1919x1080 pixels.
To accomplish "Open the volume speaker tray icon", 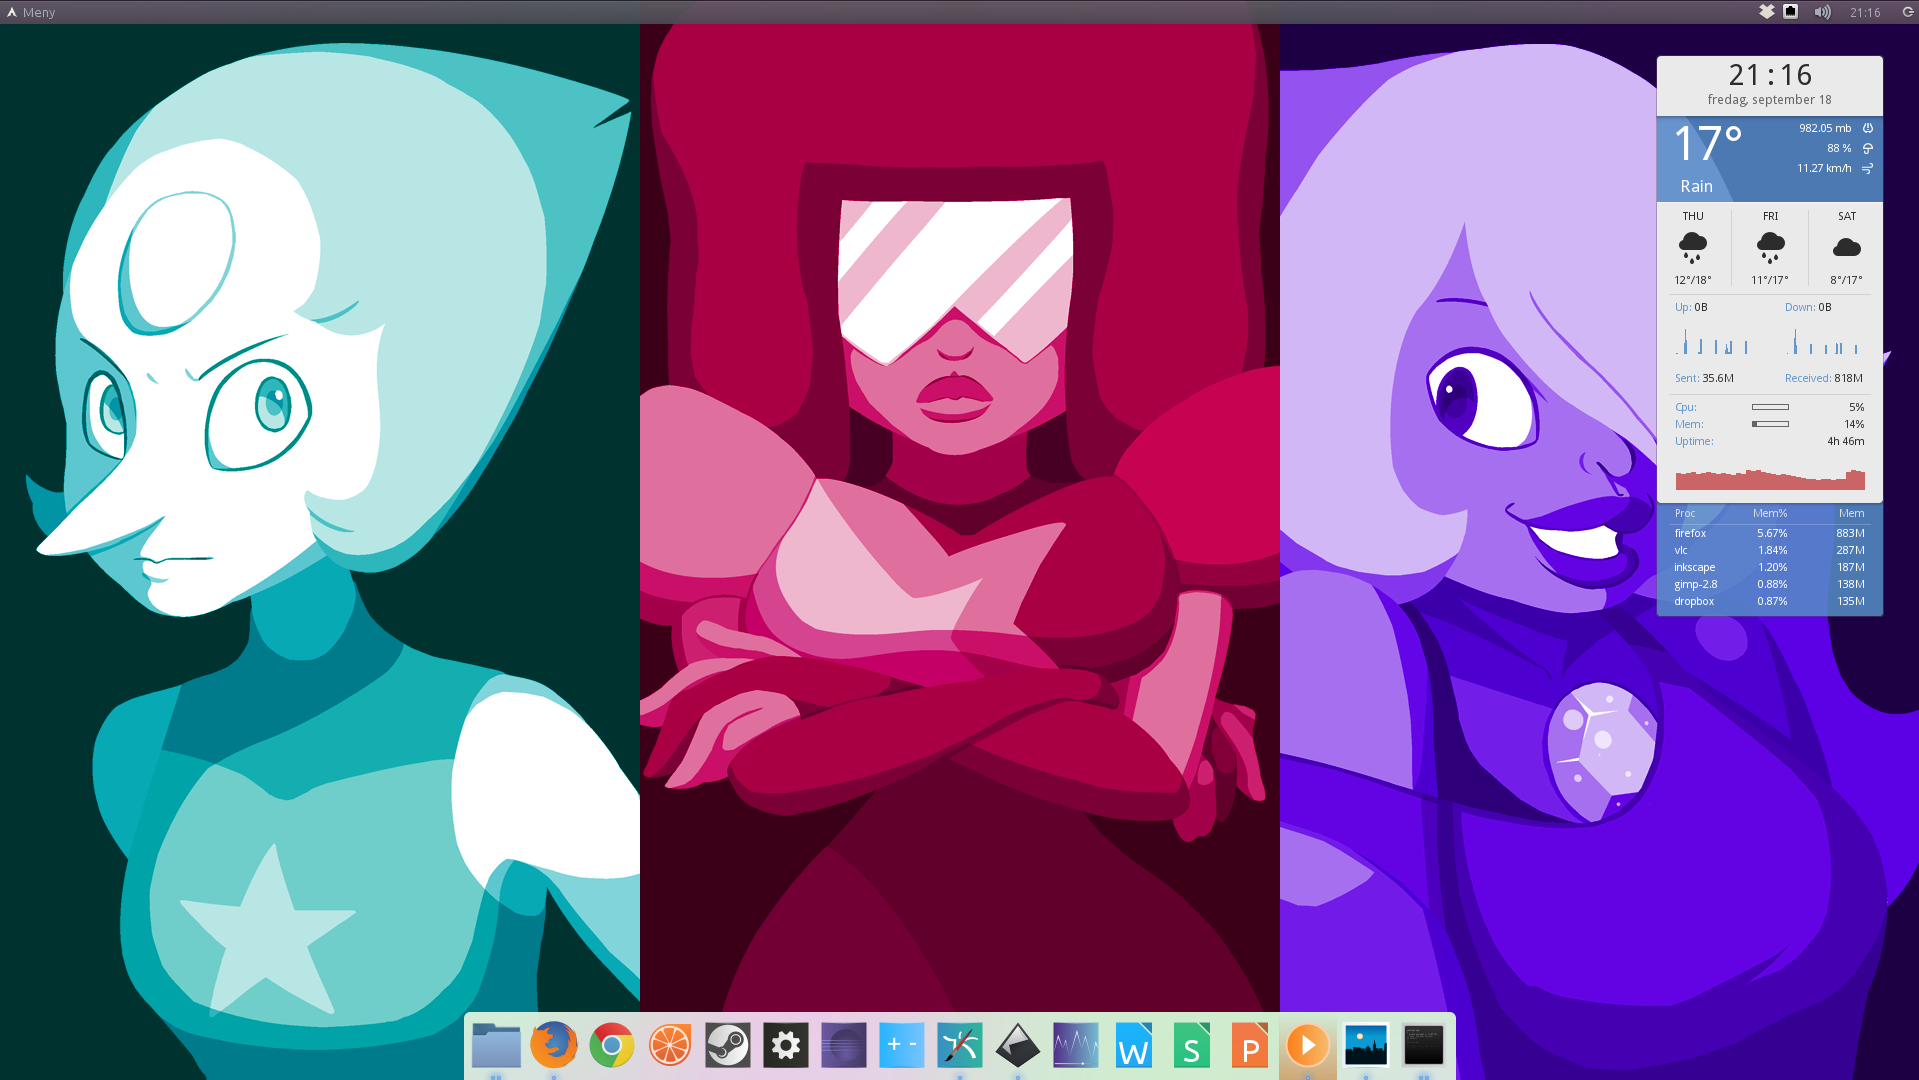I will 1823,12.
